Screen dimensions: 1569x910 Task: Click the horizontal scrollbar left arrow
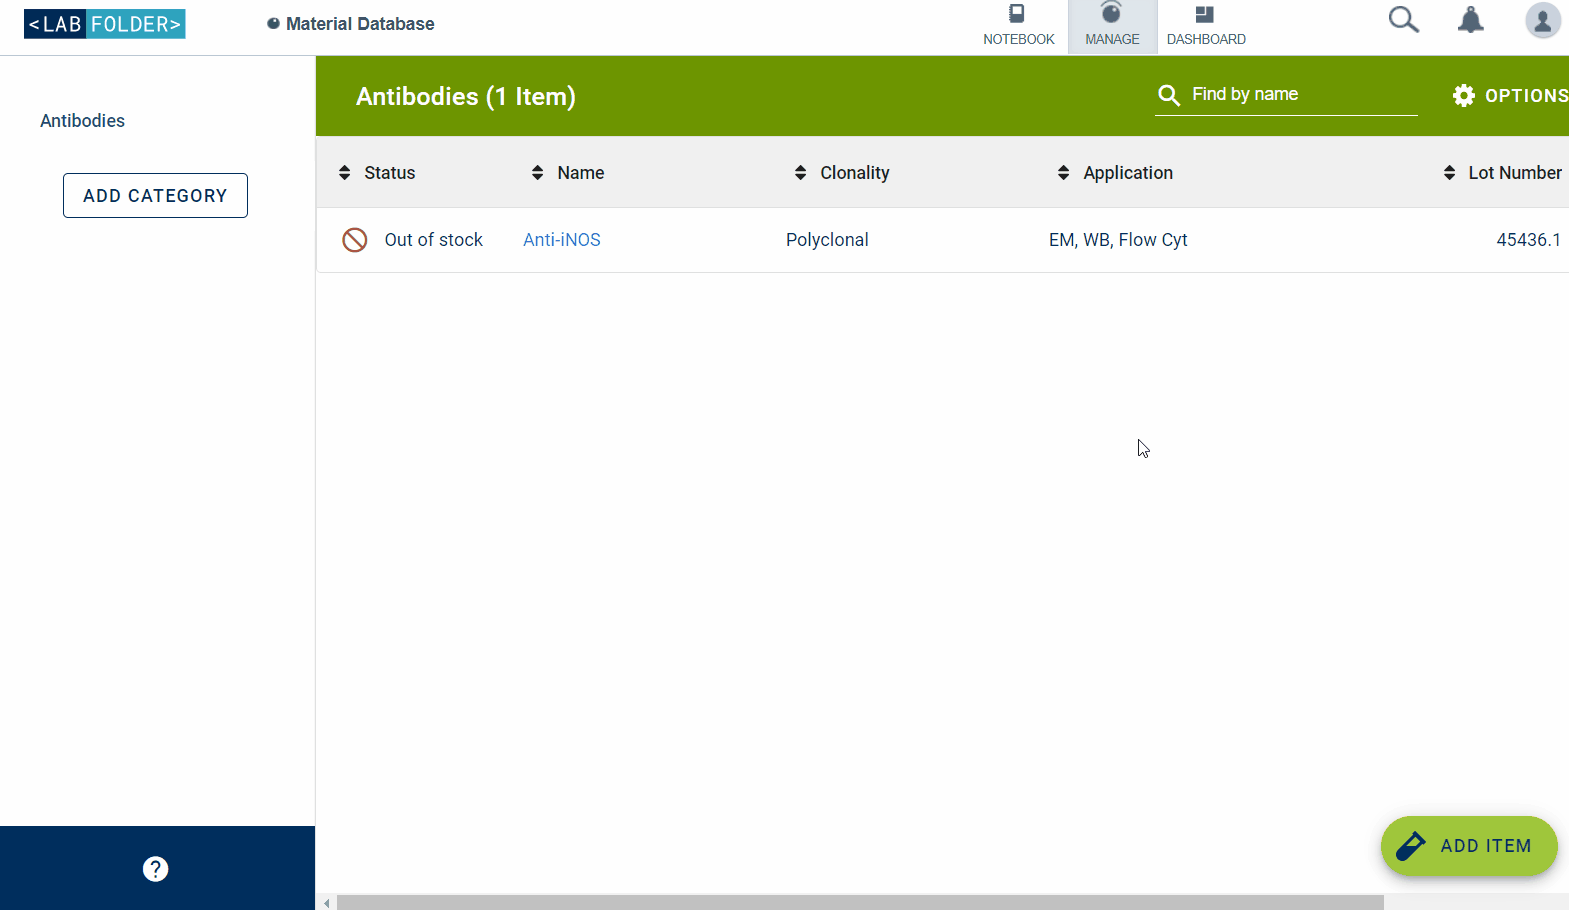pyautogui.click(x=327, y=903)
